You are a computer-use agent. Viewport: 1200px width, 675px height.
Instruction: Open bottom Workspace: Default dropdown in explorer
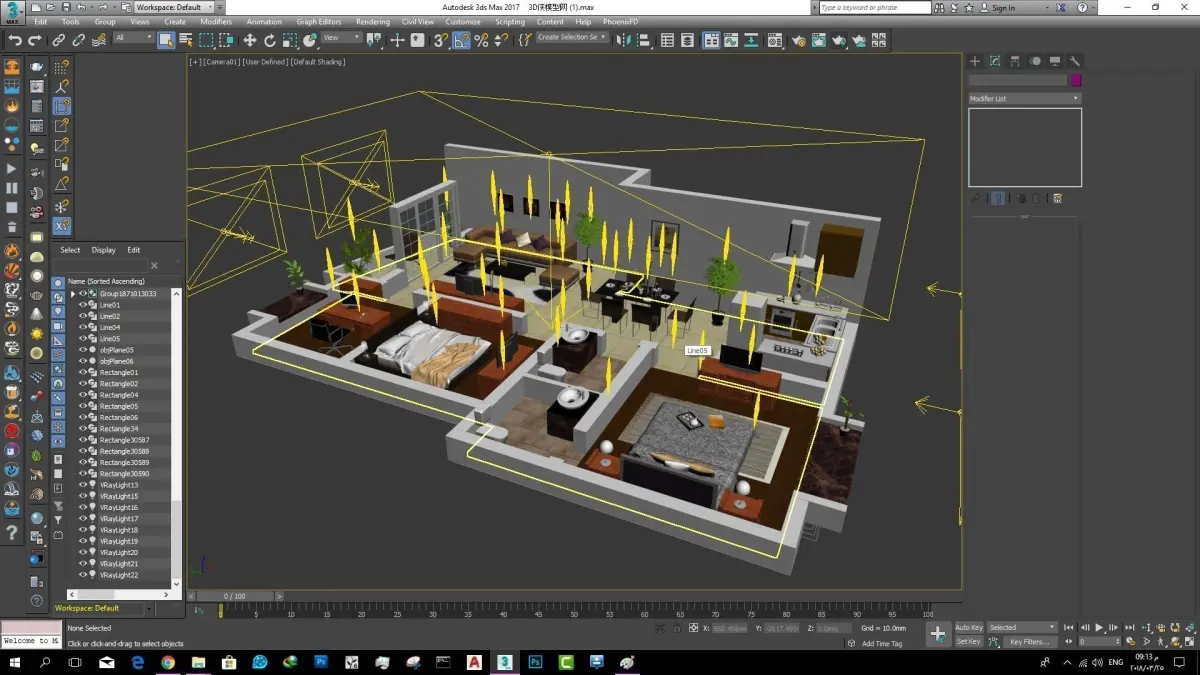point(103,608)
